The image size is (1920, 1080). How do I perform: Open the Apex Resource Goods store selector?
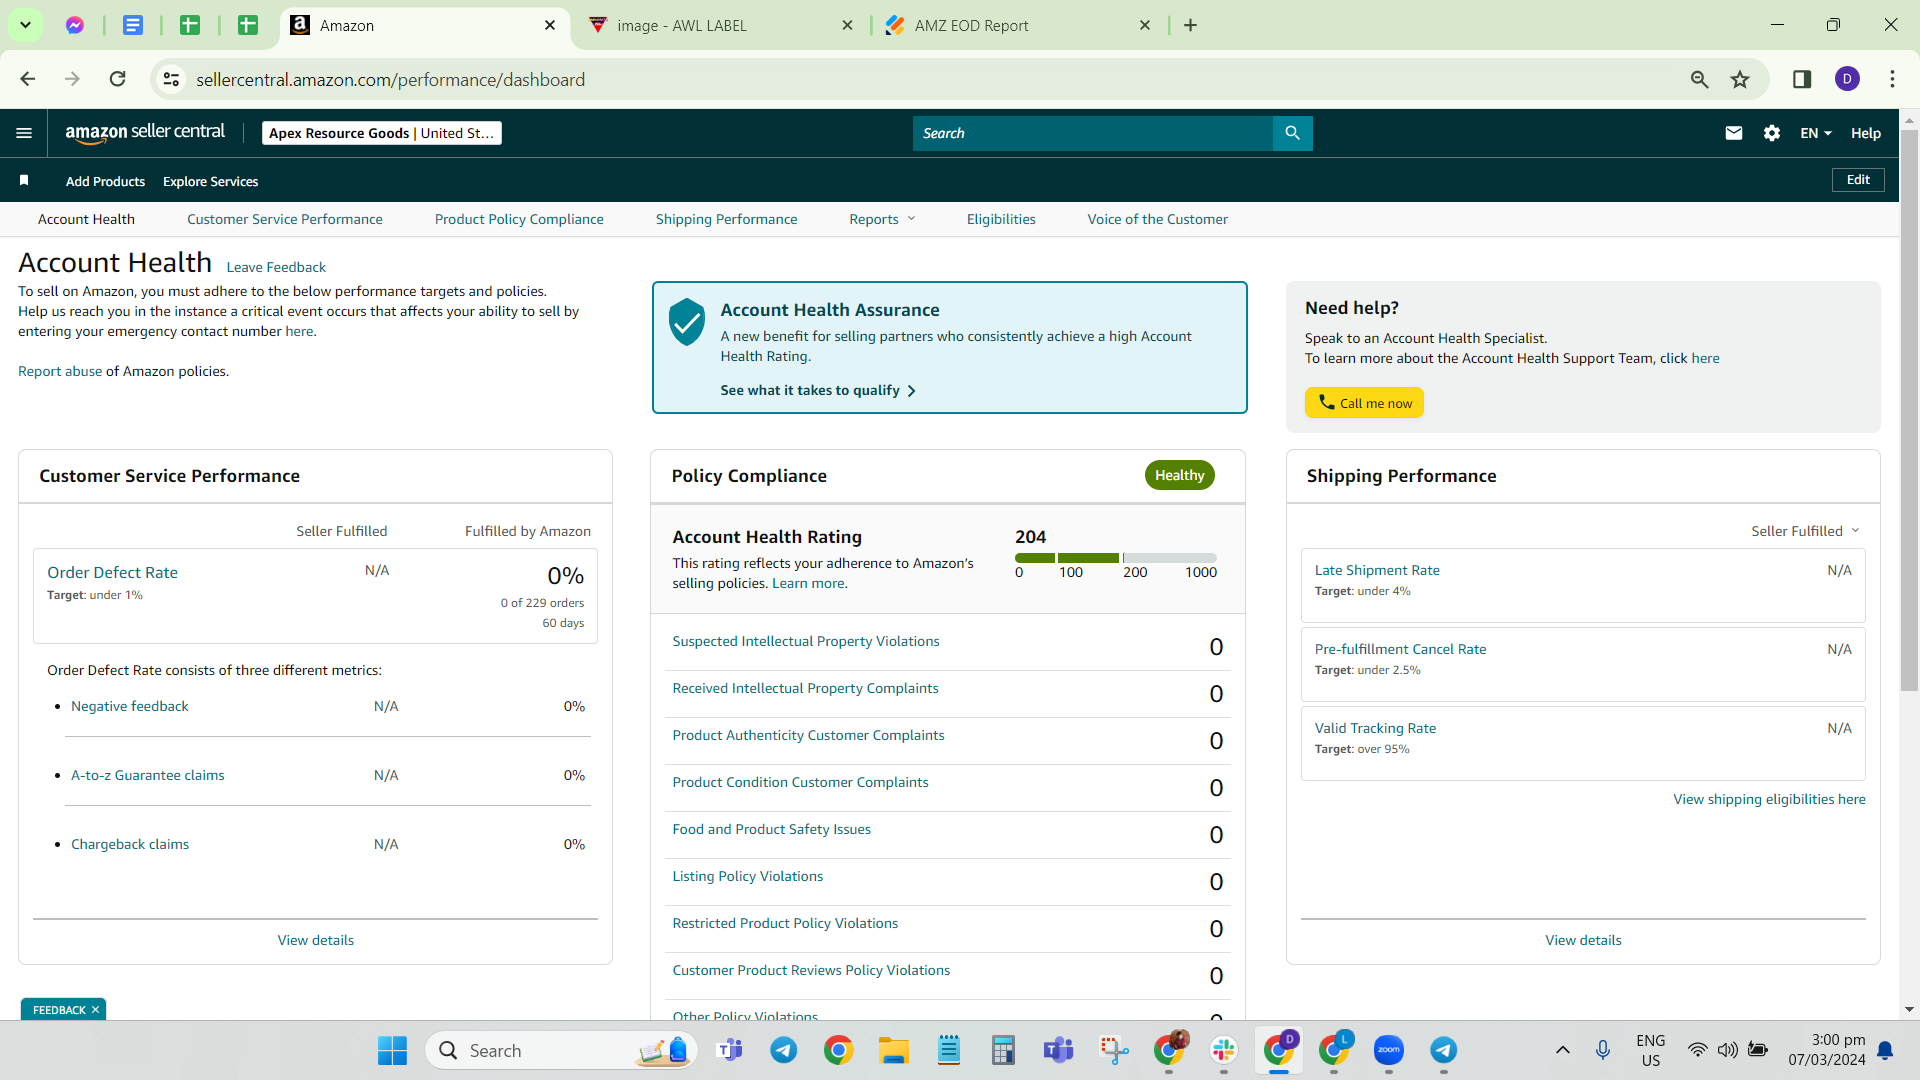(x=382, y=133)
